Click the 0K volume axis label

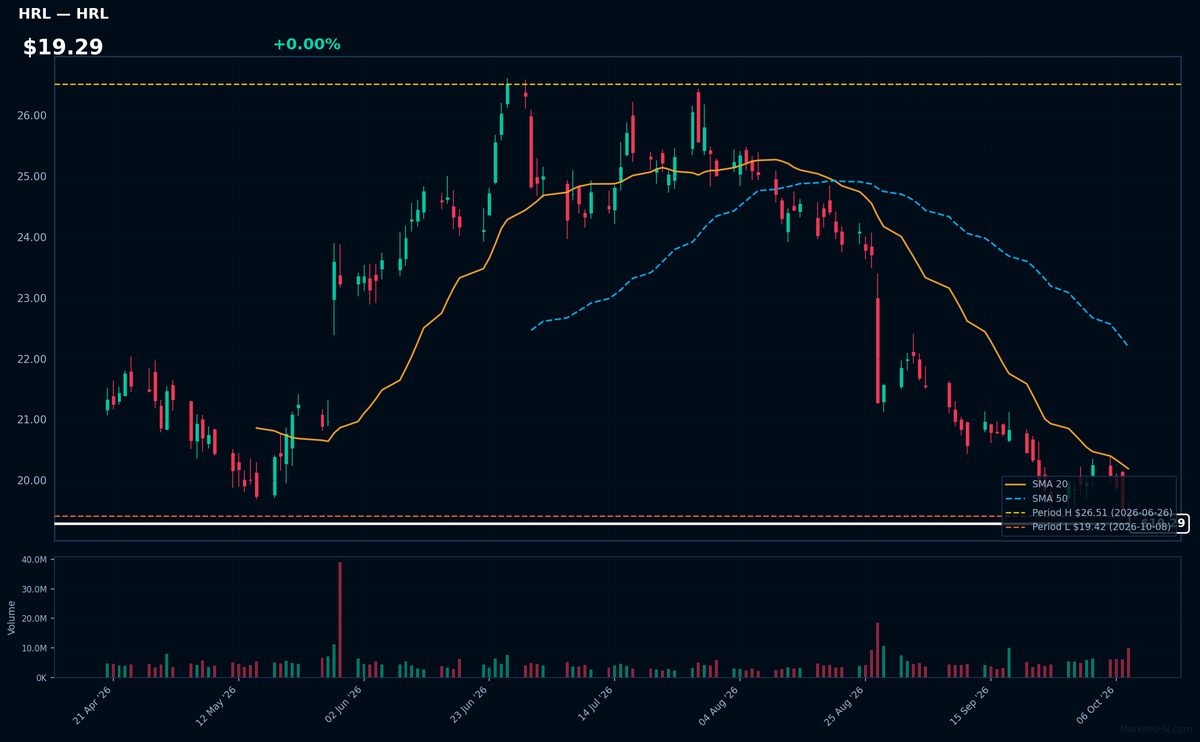tap(41, 678)
